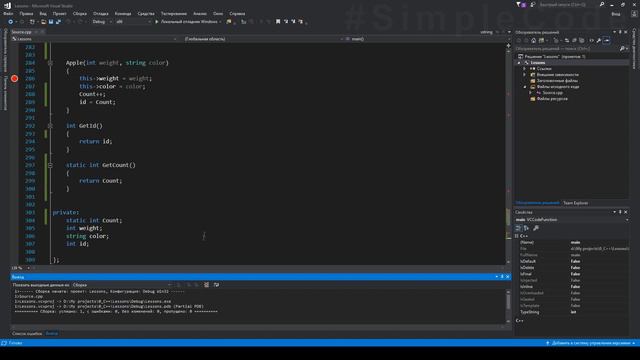Click the Open File folder icon
Image resolution: width=640 pixels, height=360 pixels.
[43, 22]
